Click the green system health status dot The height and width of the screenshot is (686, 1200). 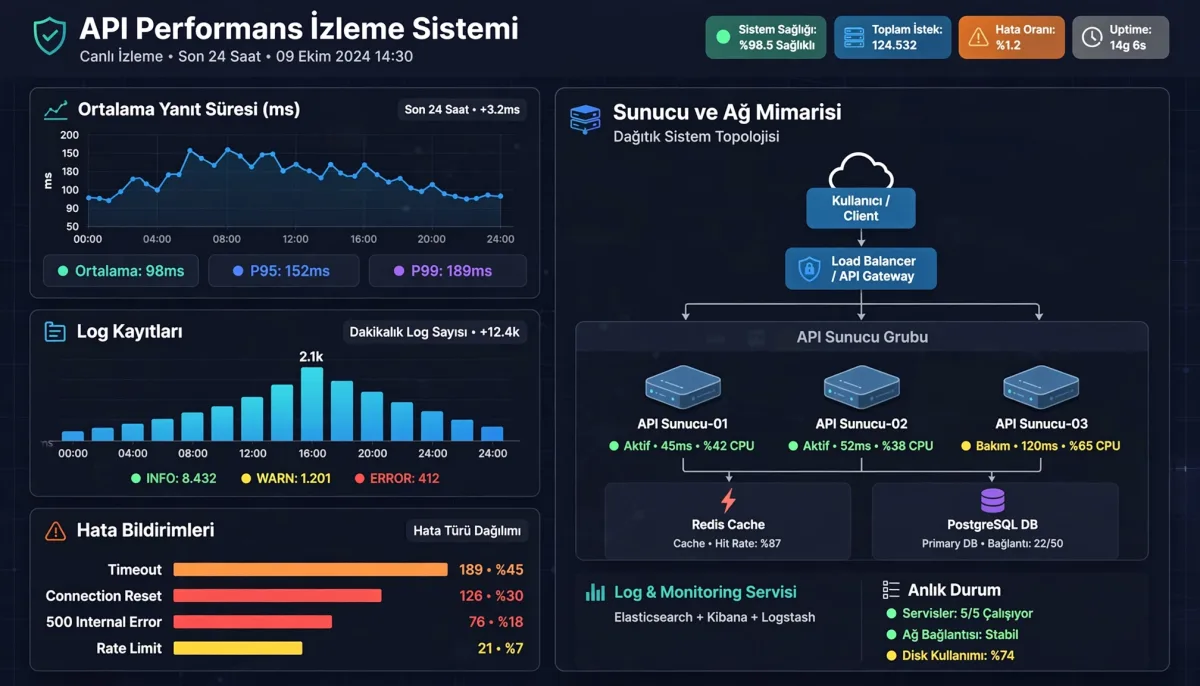coord(723,38)
